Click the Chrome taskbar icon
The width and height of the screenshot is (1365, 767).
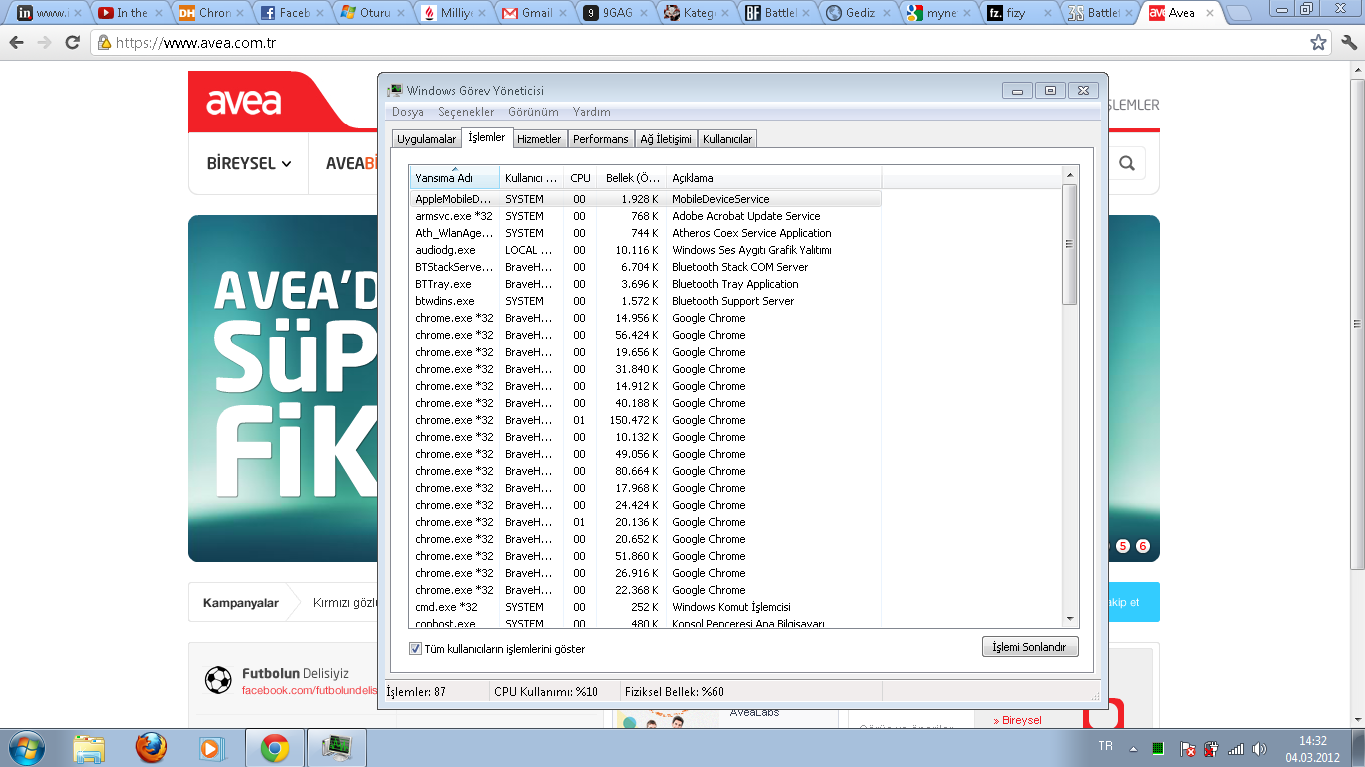(x=275, y=748)
